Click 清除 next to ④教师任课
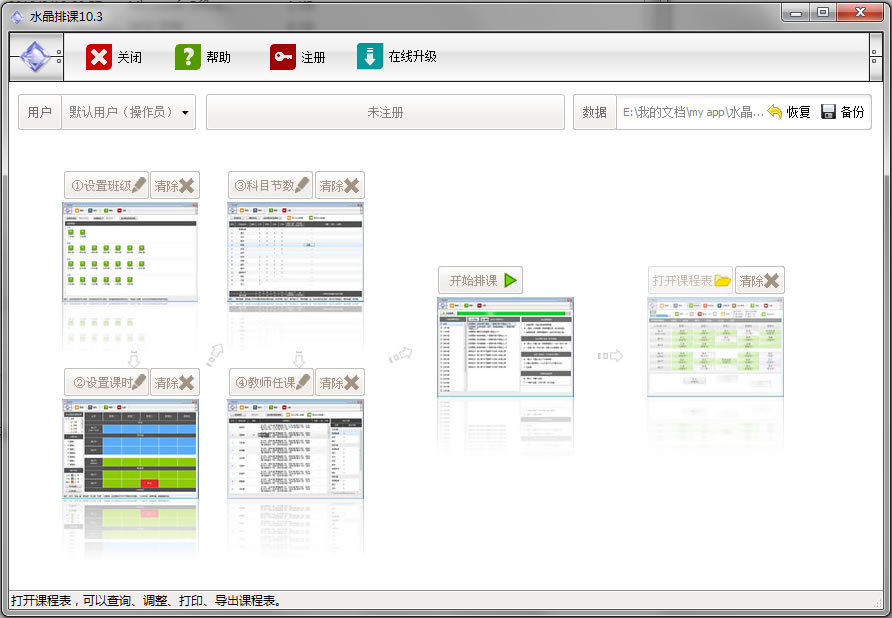The height and width of the screenshot is (618, 892). 340,382
